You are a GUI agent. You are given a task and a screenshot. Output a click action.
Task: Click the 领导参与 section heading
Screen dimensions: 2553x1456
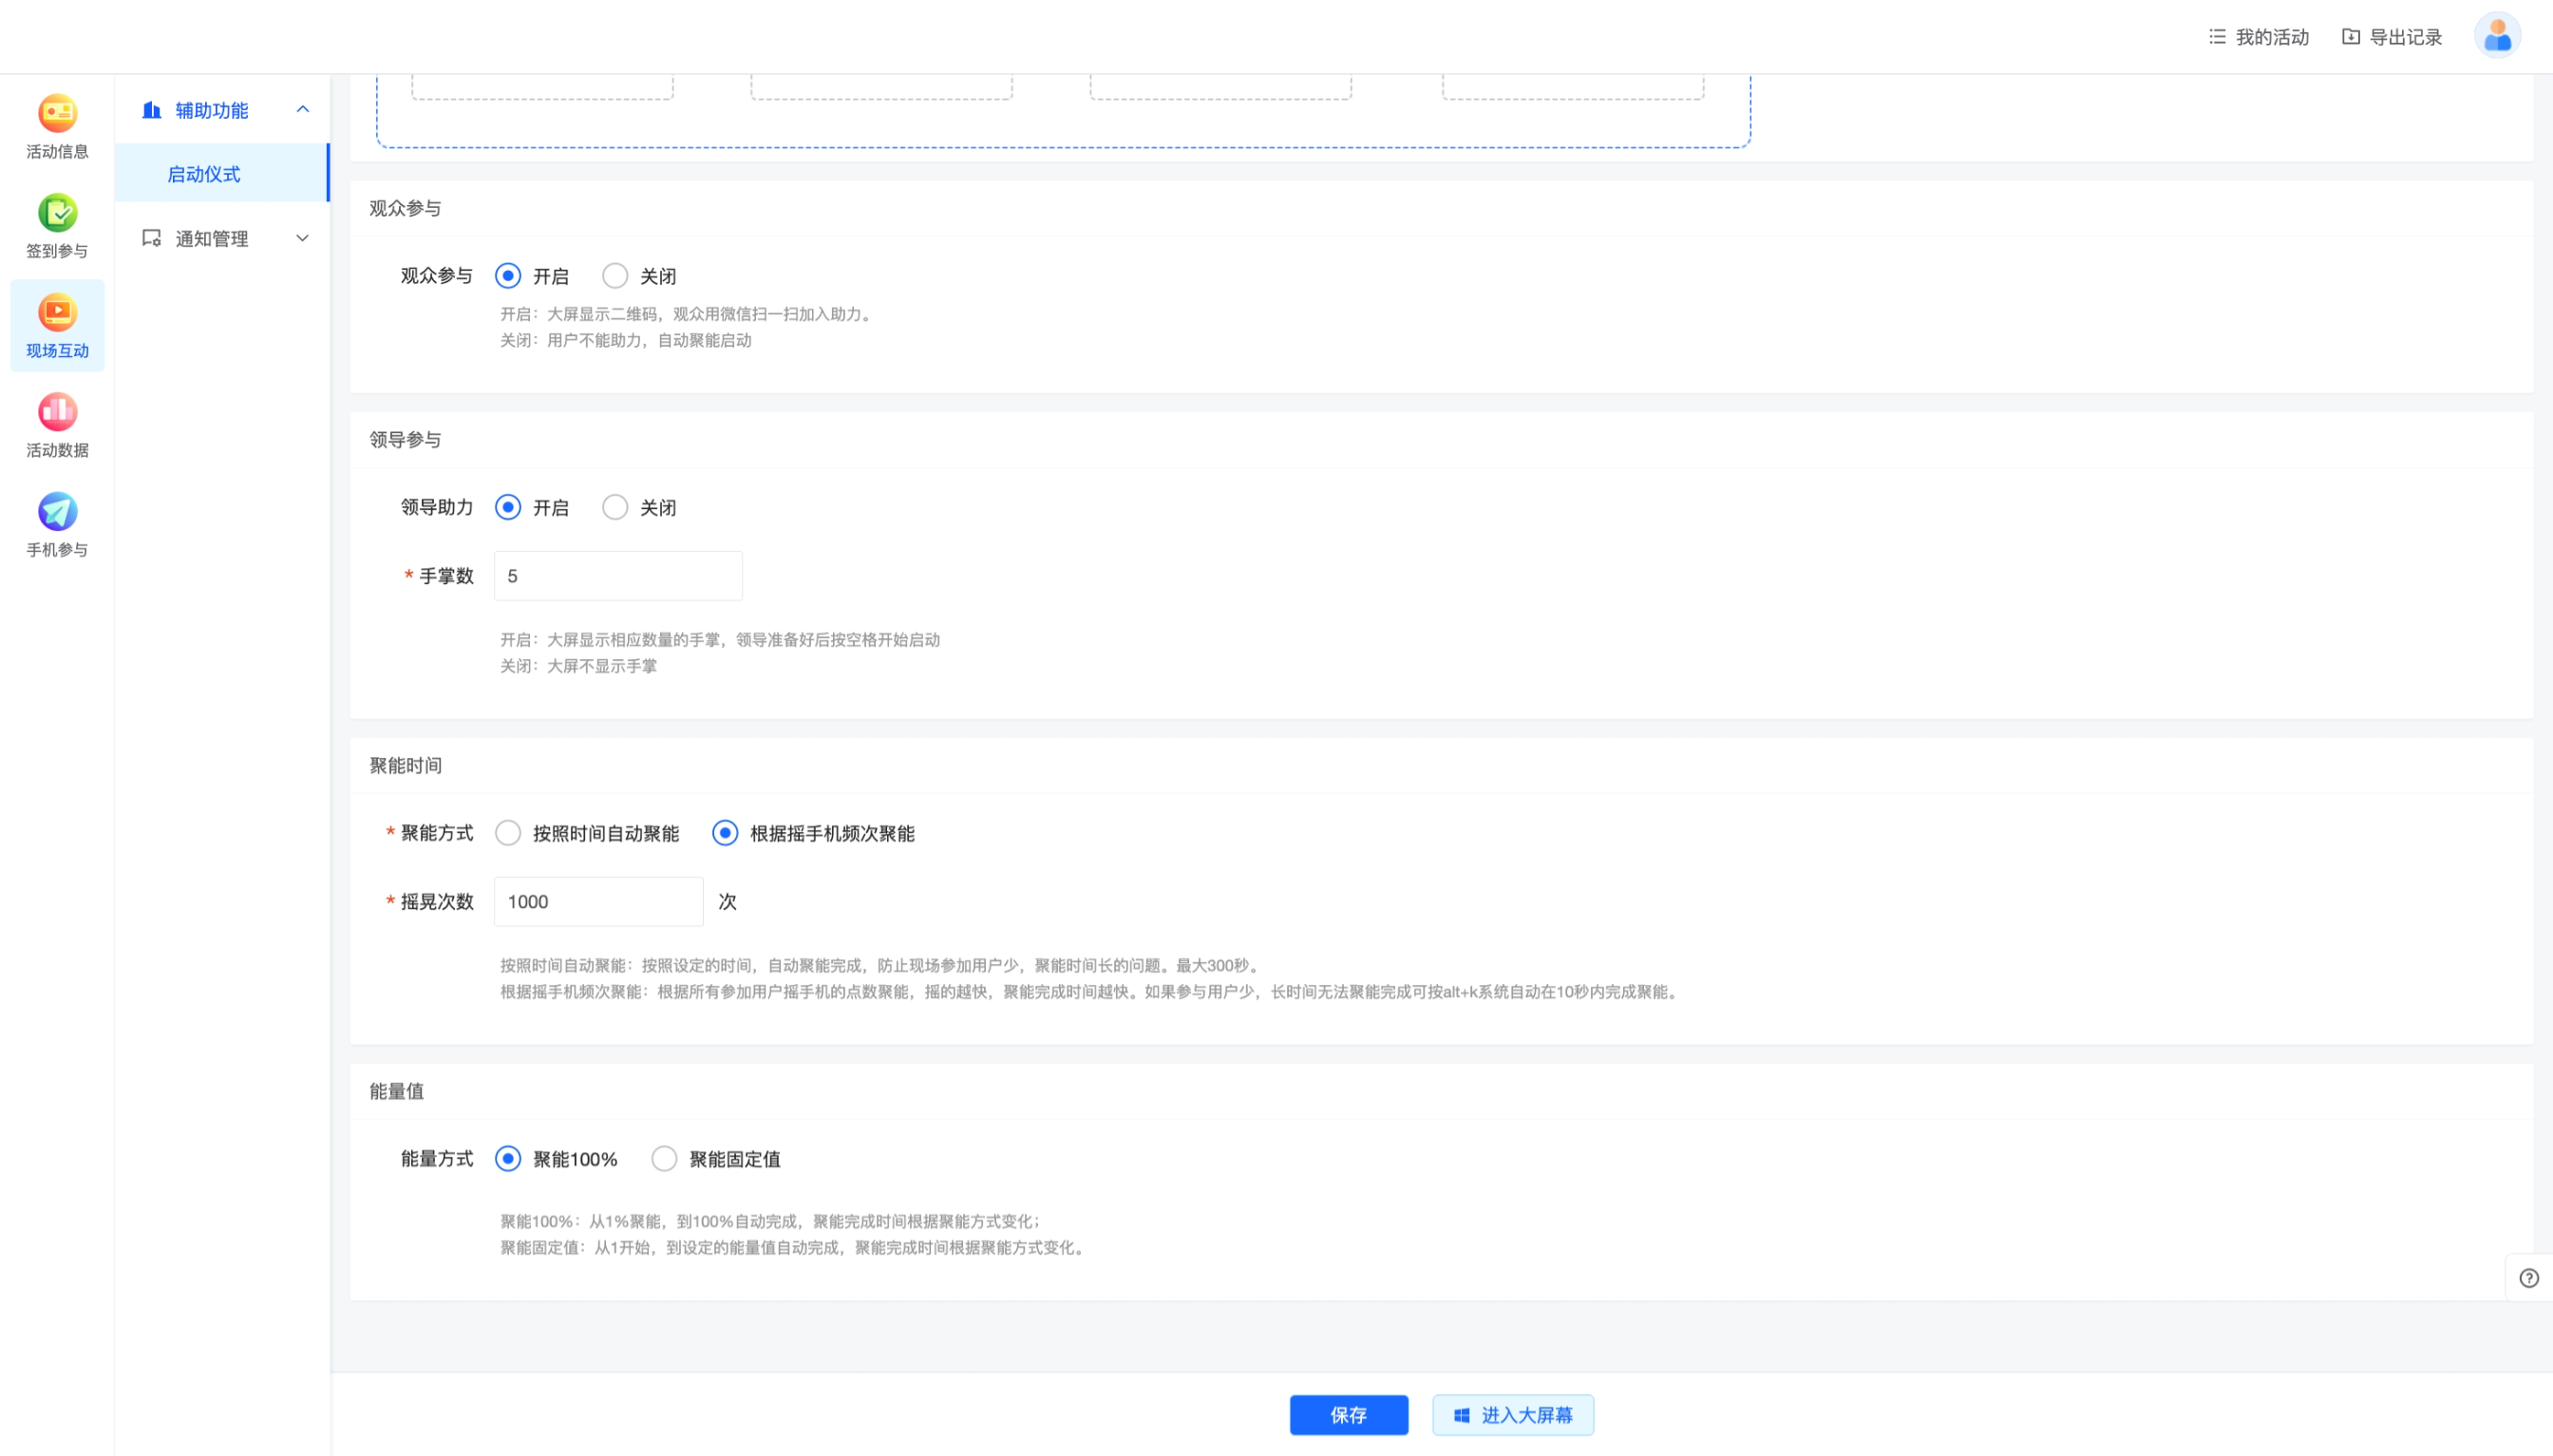pos(405,440)
